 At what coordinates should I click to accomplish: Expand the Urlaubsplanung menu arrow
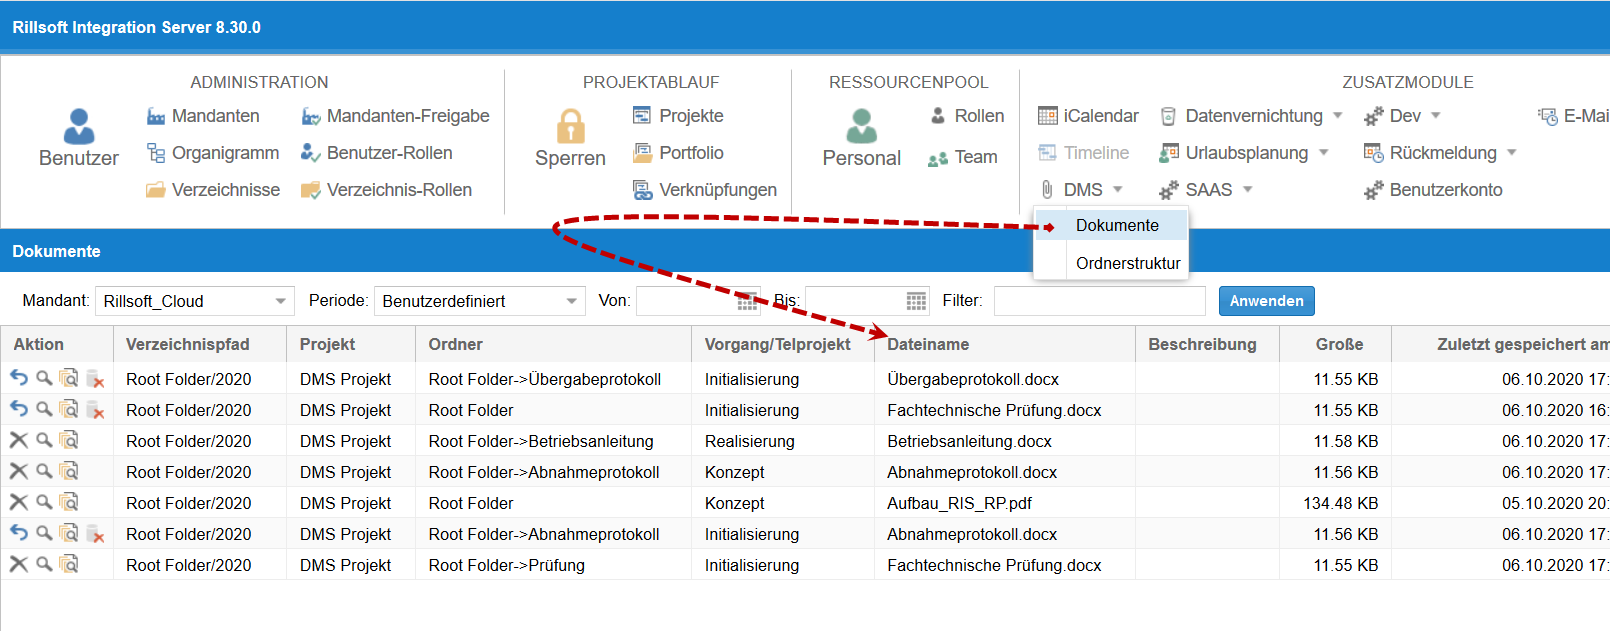[x=1324, y=153]
